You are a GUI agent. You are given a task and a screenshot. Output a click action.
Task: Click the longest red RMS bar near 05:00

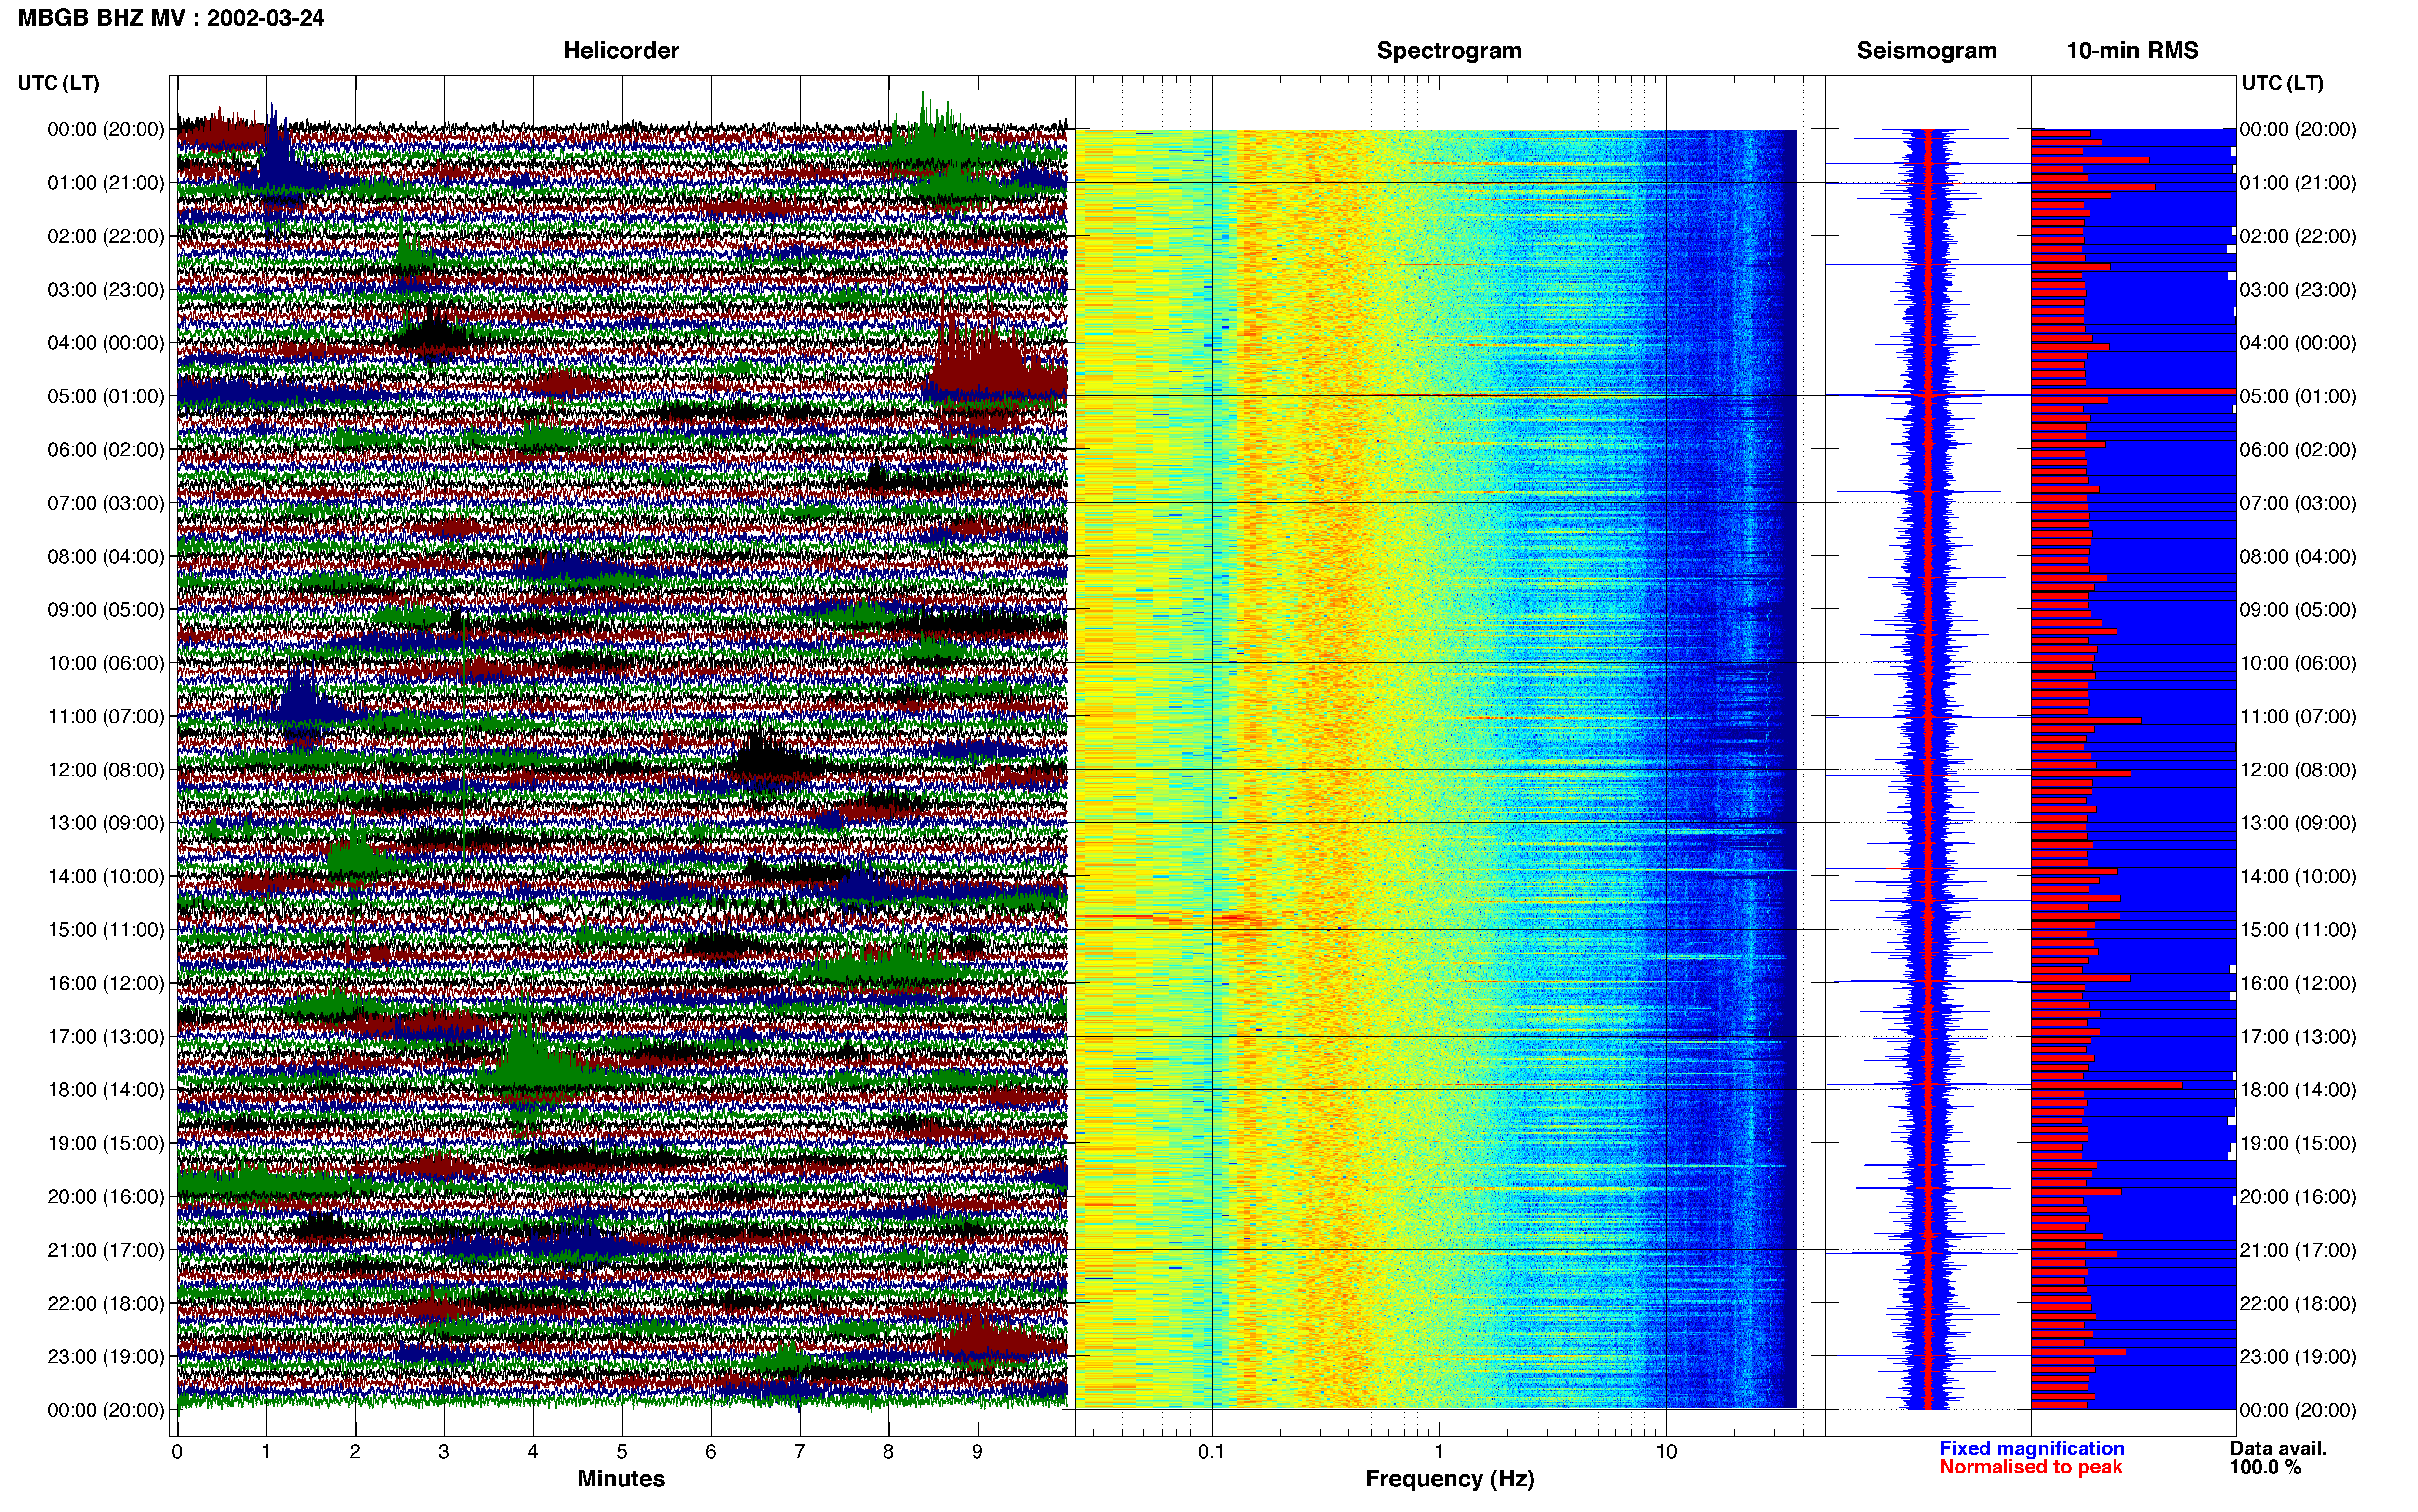click(2133, 391)
